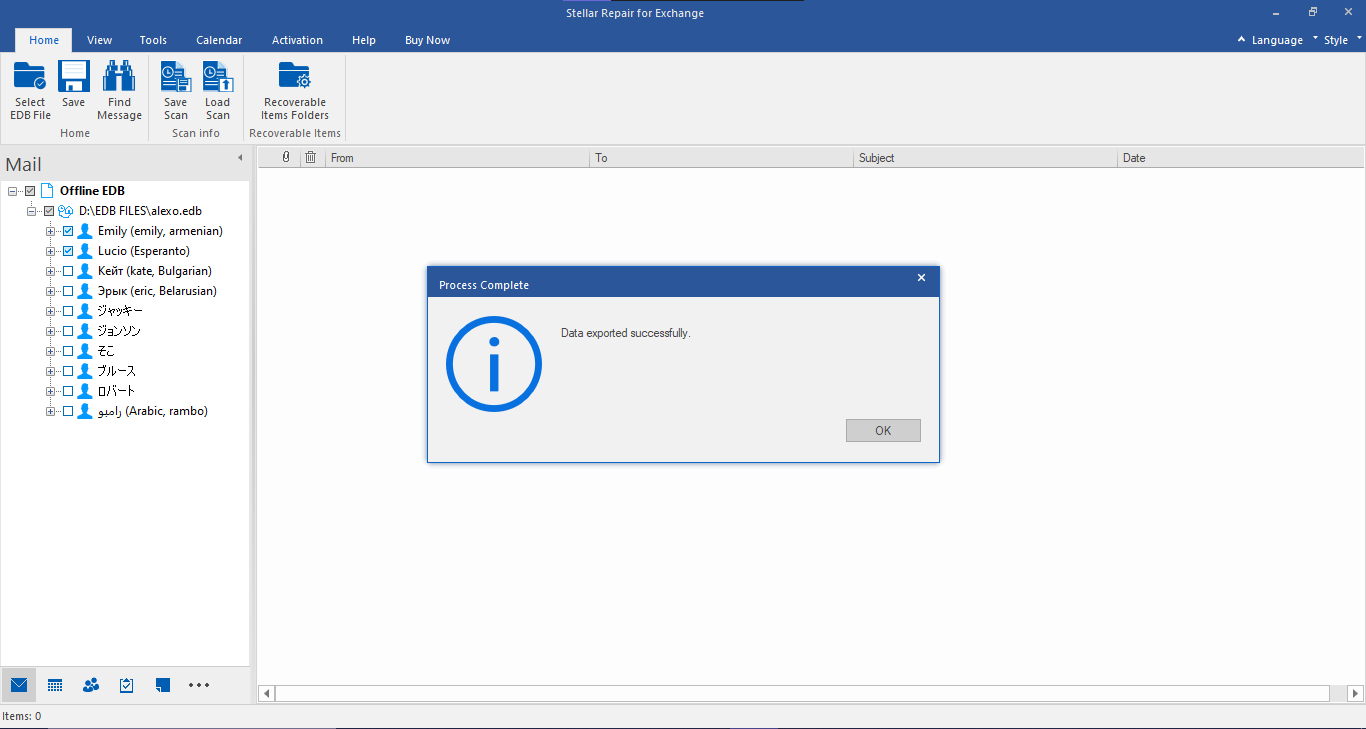The image size is (1366, 729).
Task: Open the Calendar ribbon tab
Action: coord(219,40)
